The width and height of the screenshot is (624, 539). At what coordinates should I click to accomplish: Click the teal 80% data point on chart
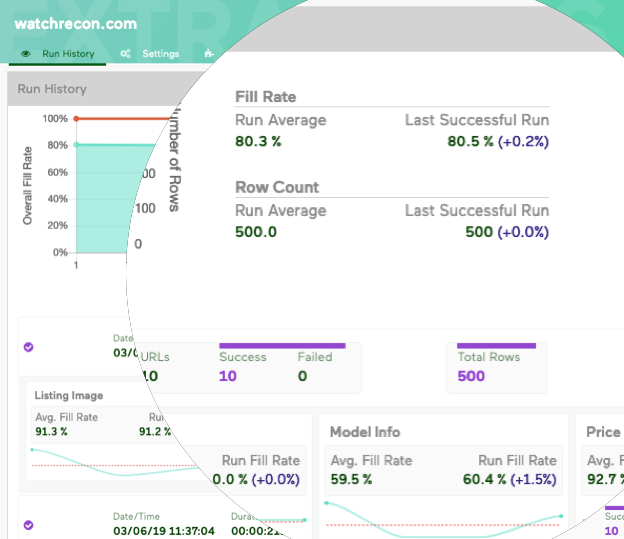click(76, 145)
